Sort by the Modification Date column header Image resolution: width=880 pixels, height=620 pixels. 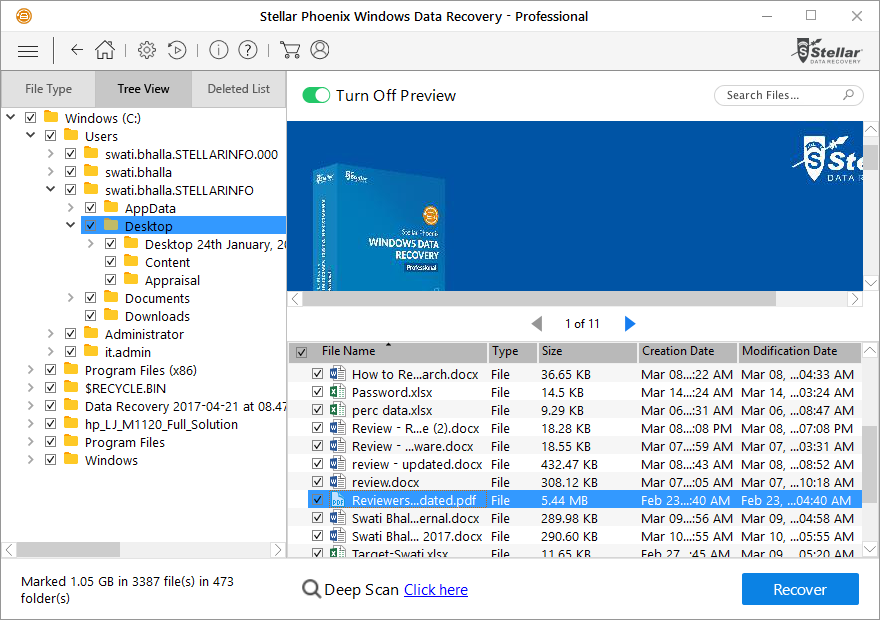click(799, 352)
